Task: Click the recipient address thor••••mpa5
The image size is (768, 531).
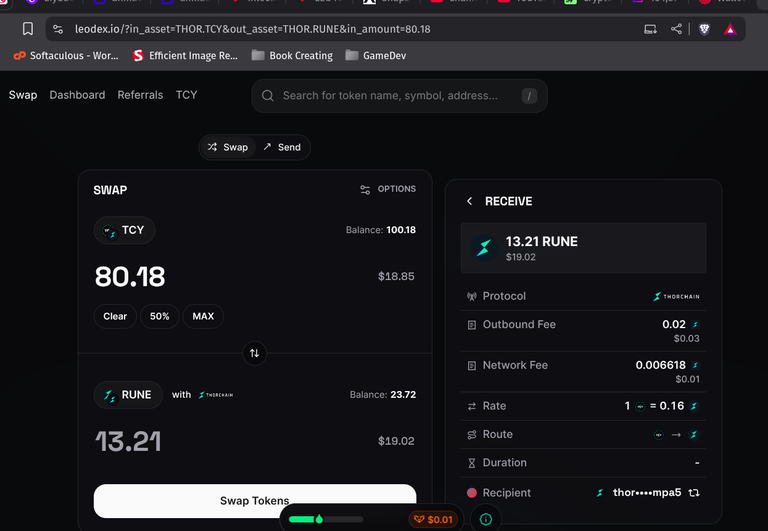Action: coord(647,493)
